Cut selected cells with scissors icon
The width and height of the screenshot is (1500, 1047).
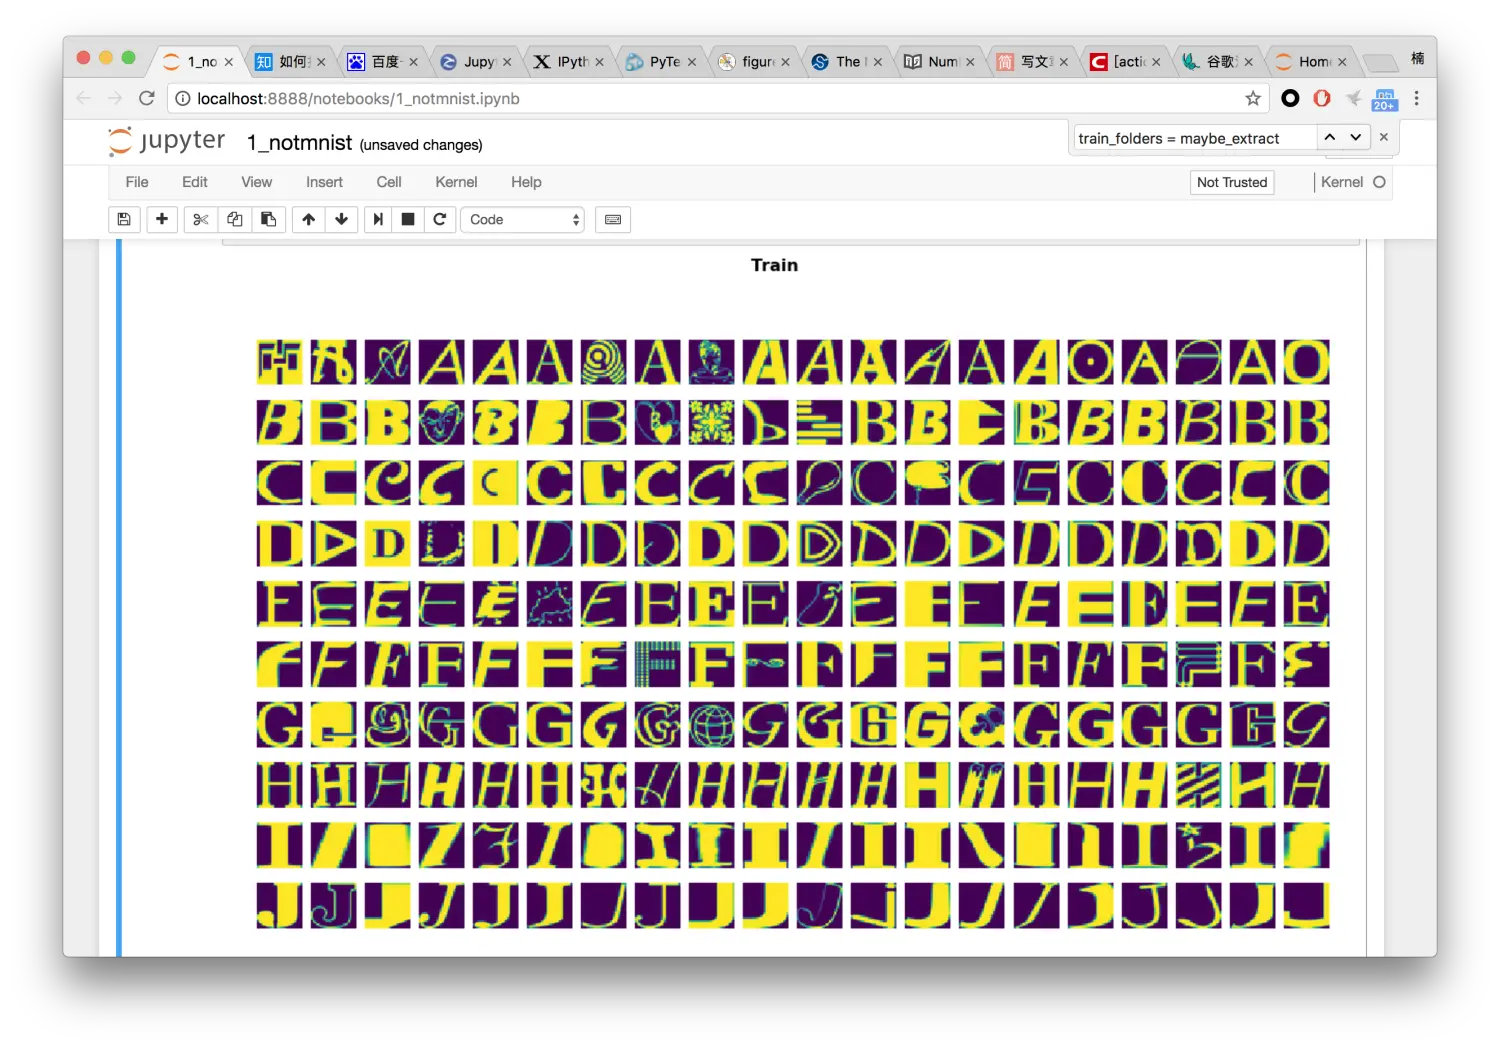click(x=201, y=220)
